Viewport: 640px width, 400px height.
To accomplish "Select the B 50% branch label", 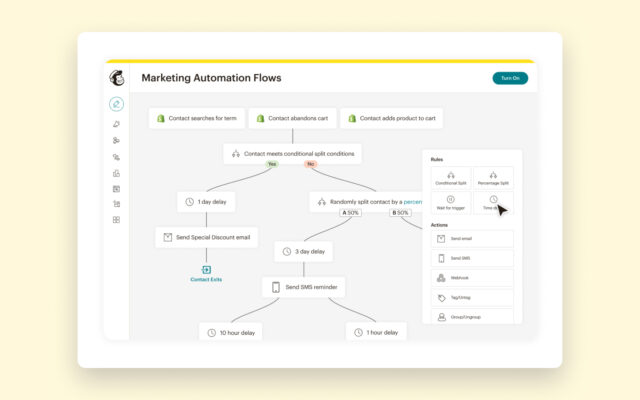I will point(400,213).
